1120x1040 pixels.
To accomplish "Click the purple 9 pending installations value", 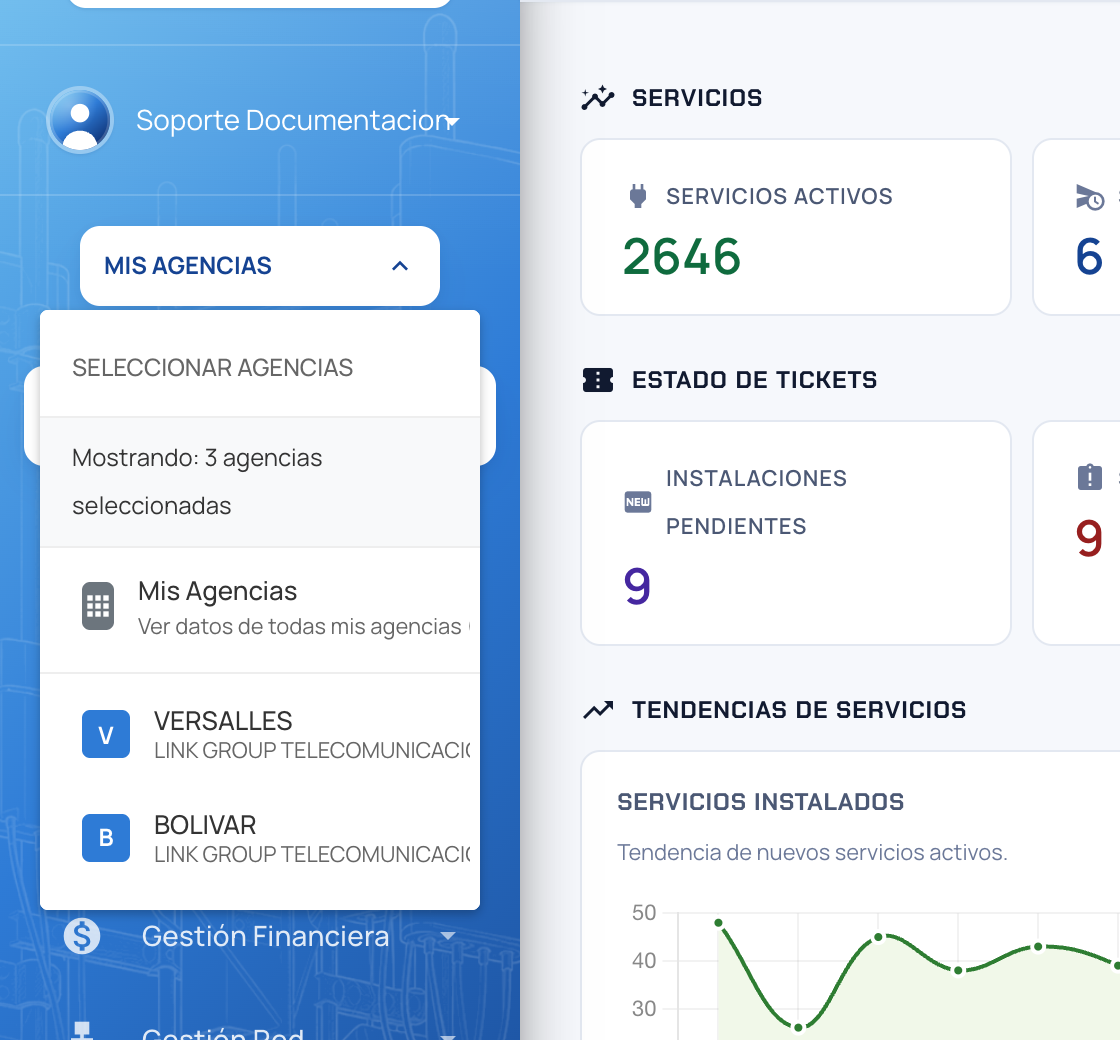I will coord(637,586).
